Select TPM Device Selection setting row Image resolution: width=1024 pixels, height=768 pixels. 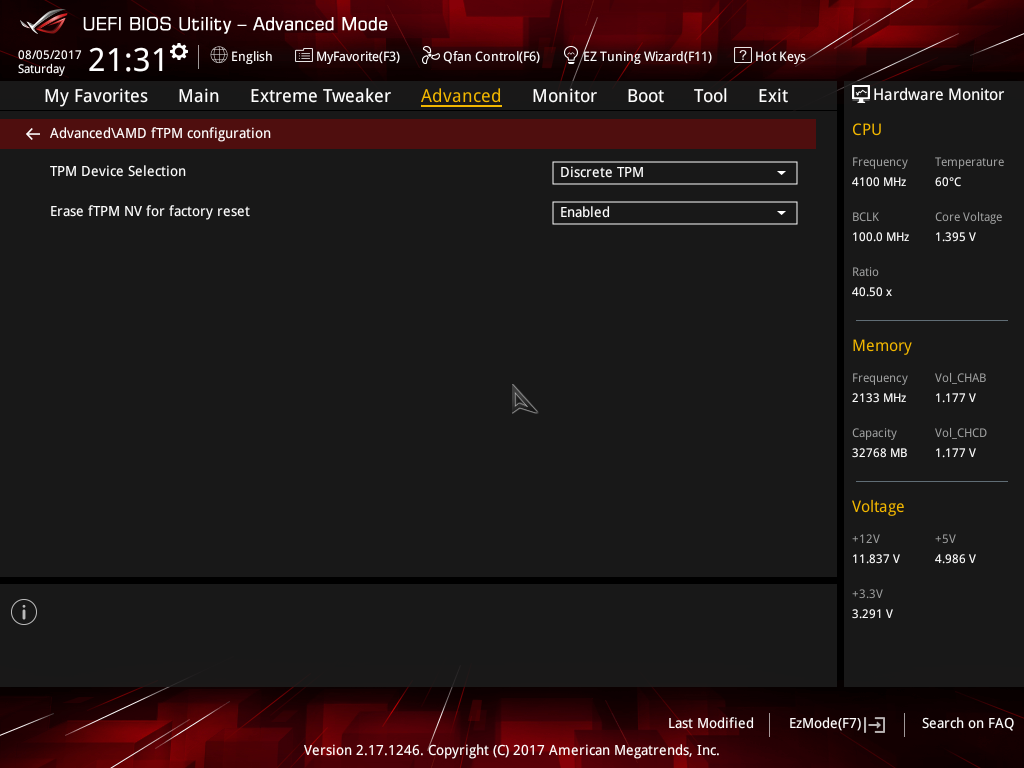[x=118, y=172]
